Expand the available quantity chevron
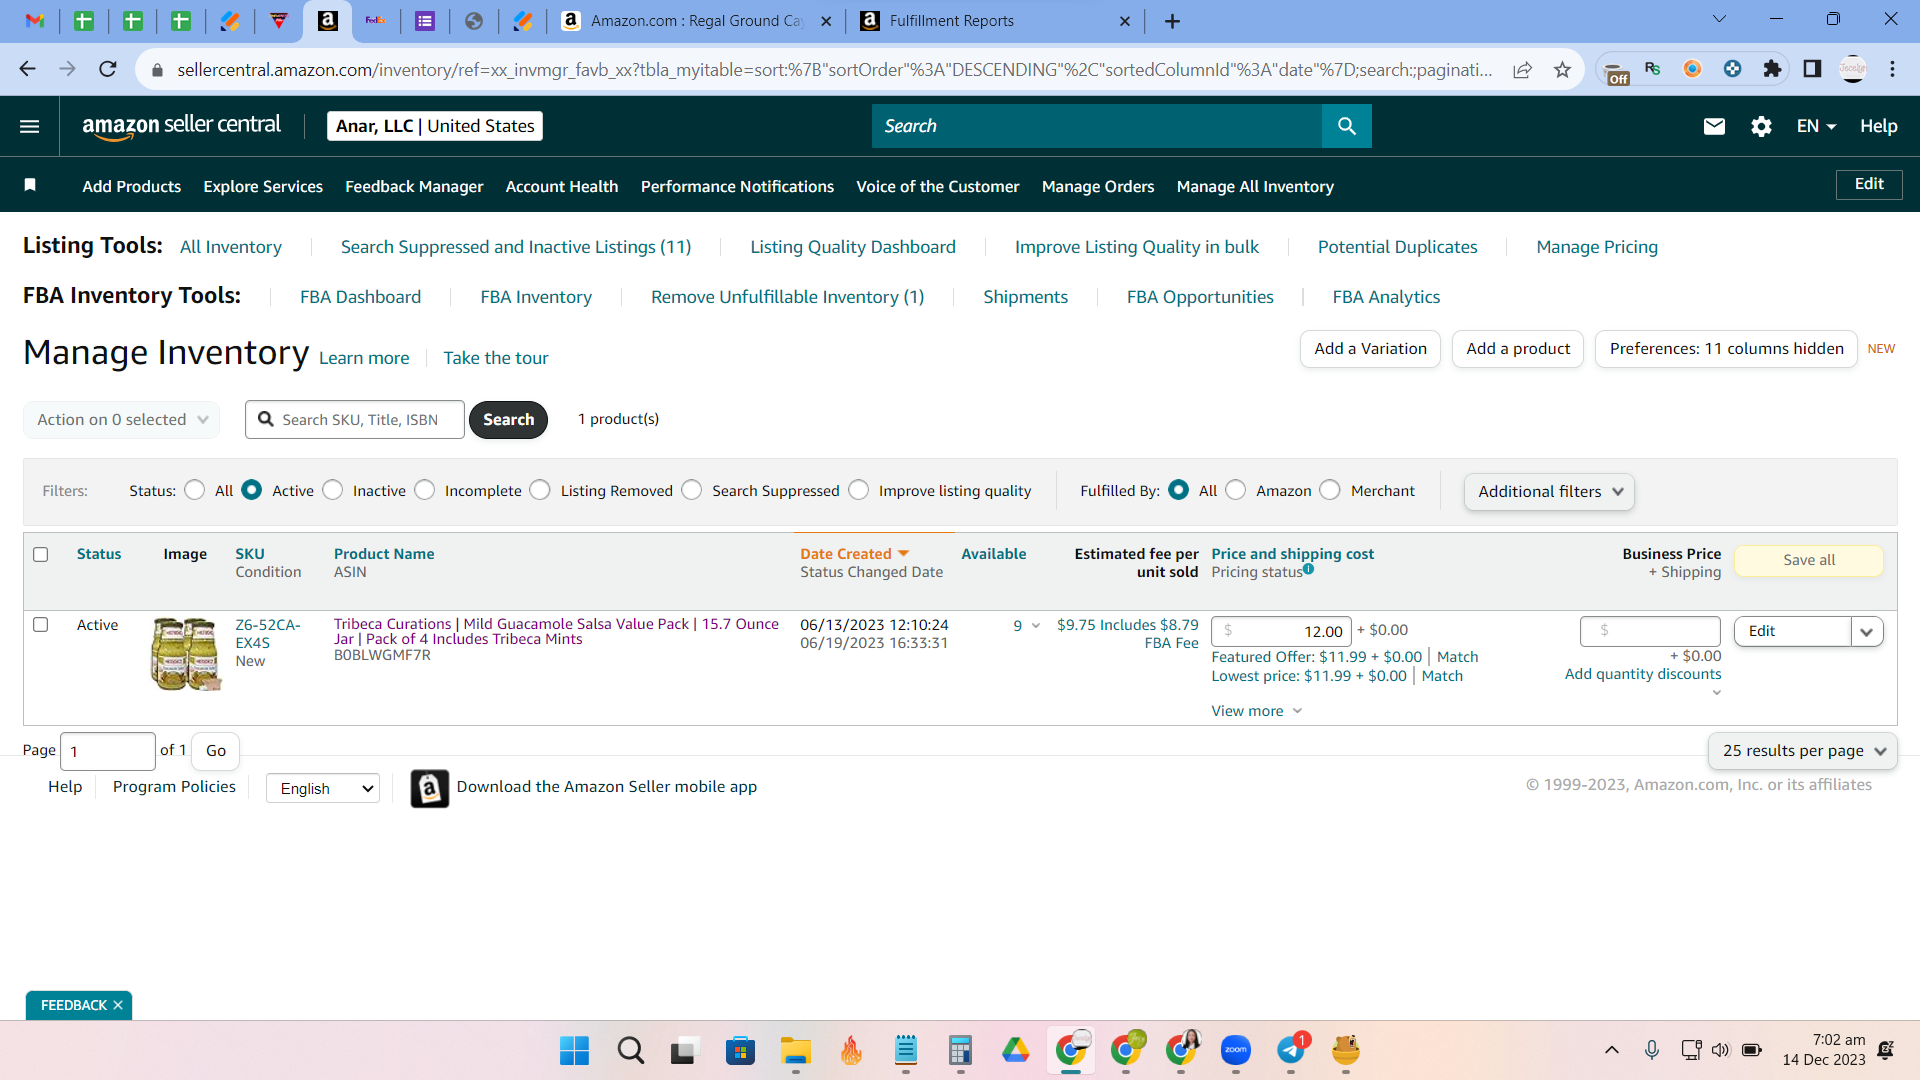The width and height of the screenshot is (1920, 1080). pos(1036,626)
